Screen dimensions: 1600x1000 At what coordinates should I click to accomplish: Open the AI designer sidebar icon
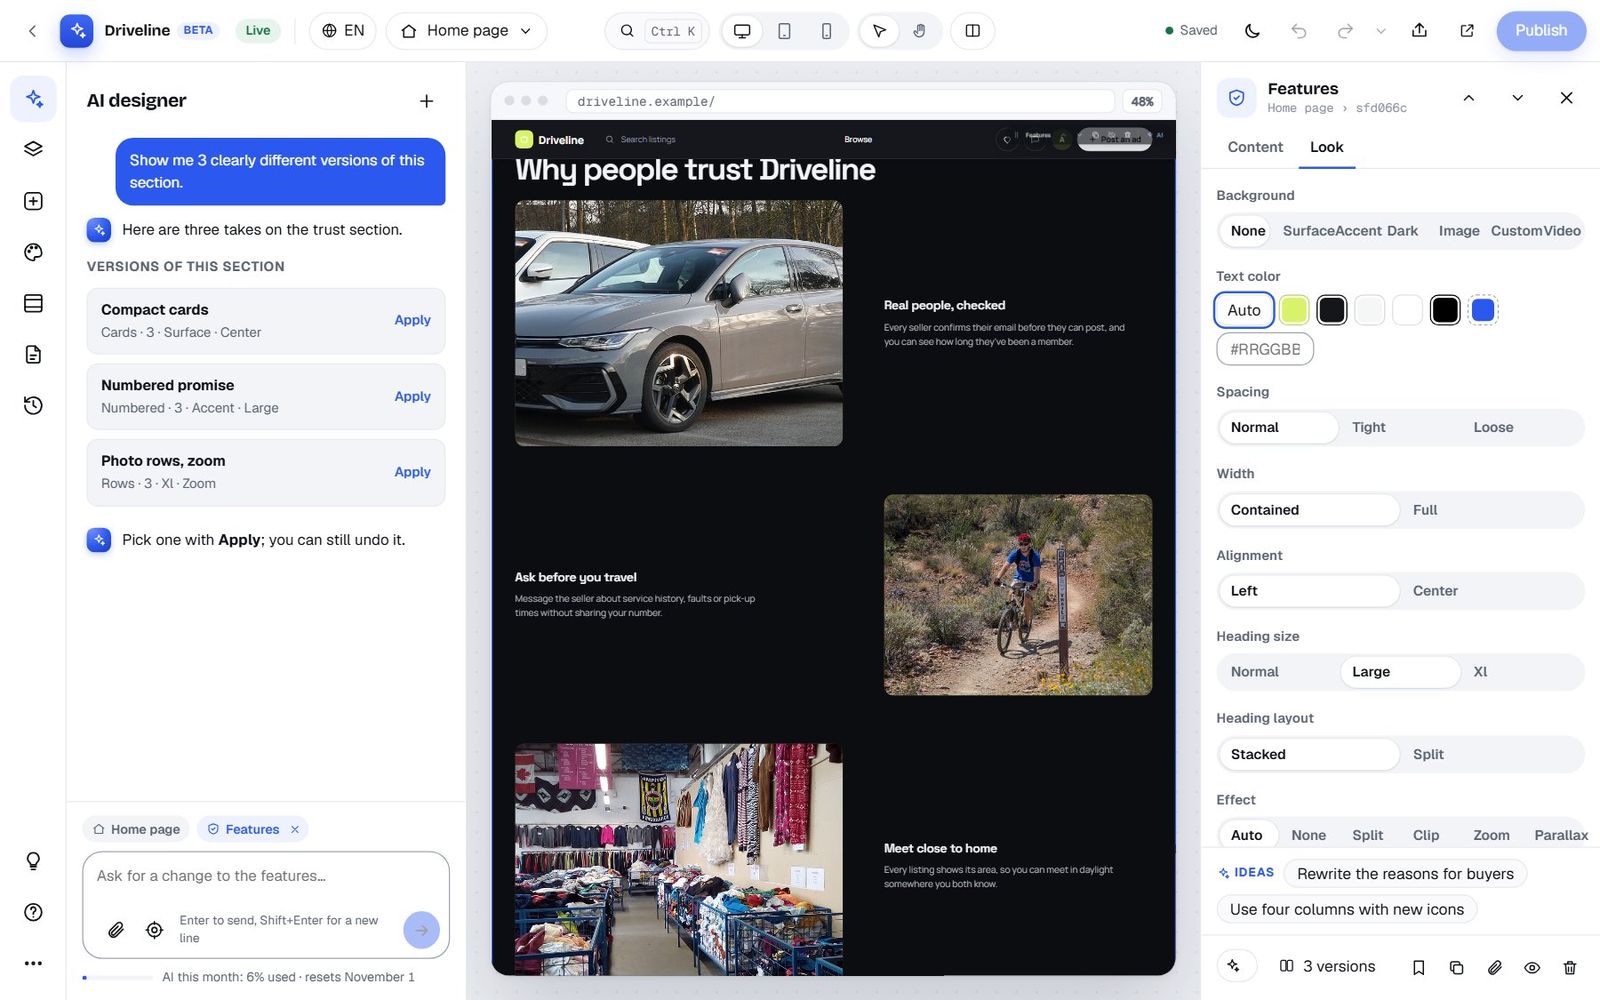(x=33, y=98)
